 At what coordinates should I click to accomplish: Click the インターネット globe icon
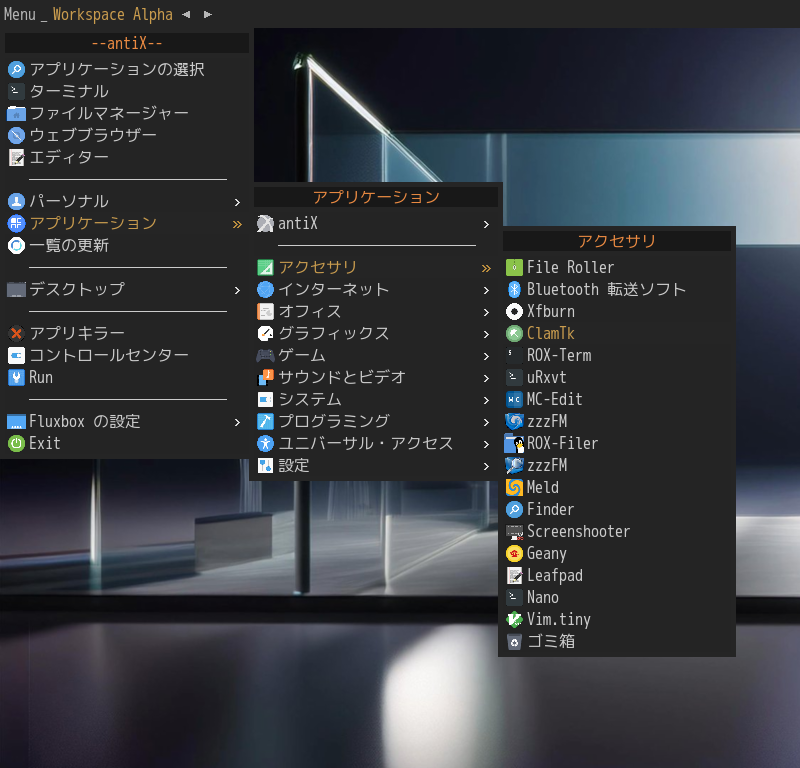[x=265, y=289]
